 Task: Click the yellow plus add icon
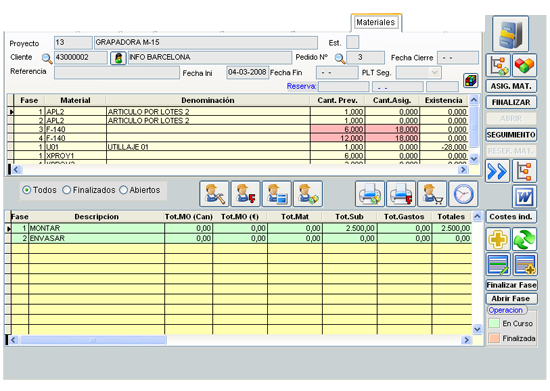[x=498, y=239]
